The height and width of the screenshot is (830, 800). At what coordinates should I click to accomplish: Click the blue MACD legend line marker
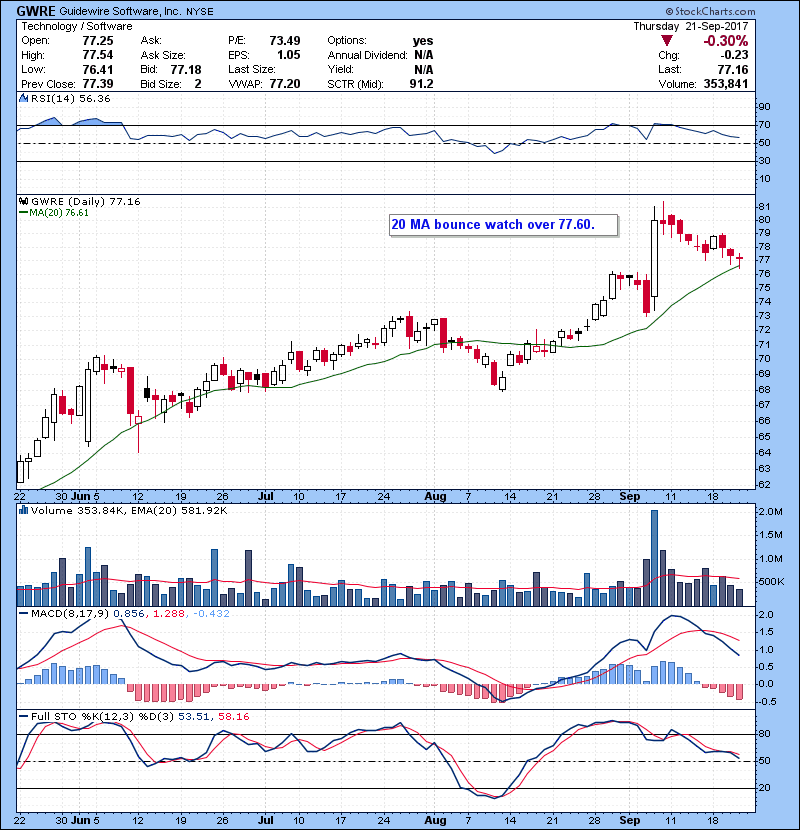24,614
